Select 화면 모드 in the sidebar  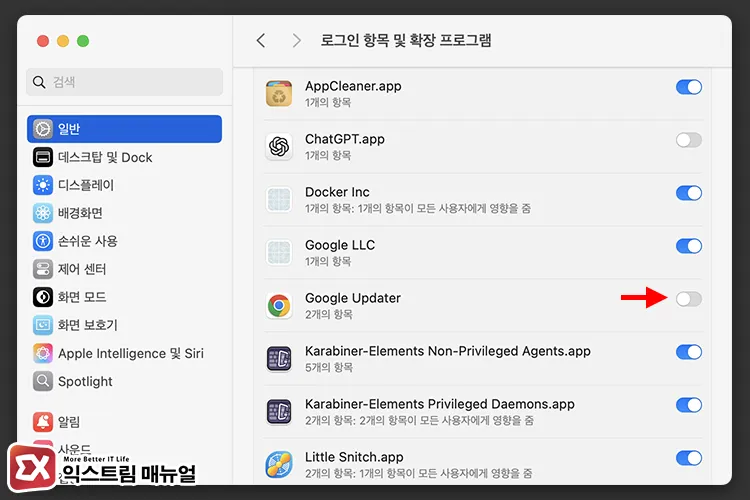(124, 297)
